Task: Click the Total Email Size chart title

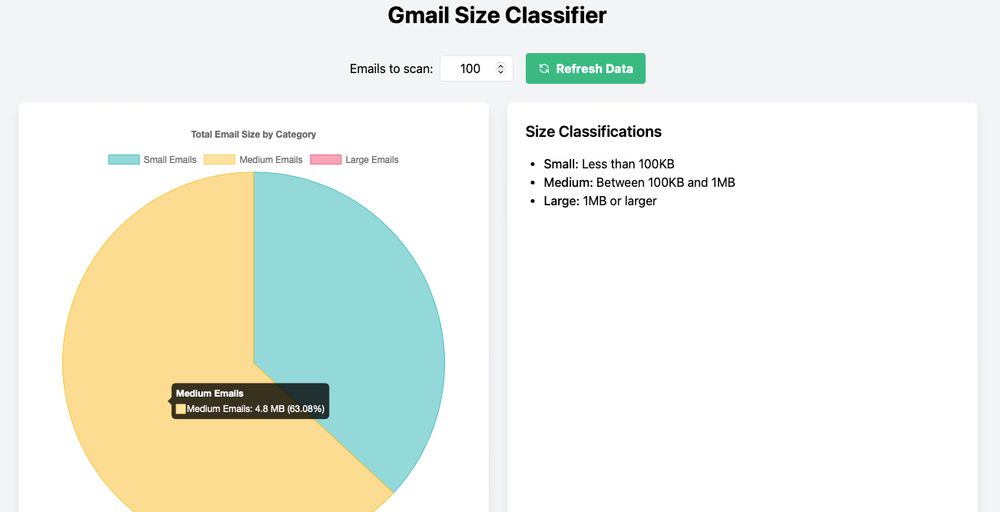Action: pos(253,134)
